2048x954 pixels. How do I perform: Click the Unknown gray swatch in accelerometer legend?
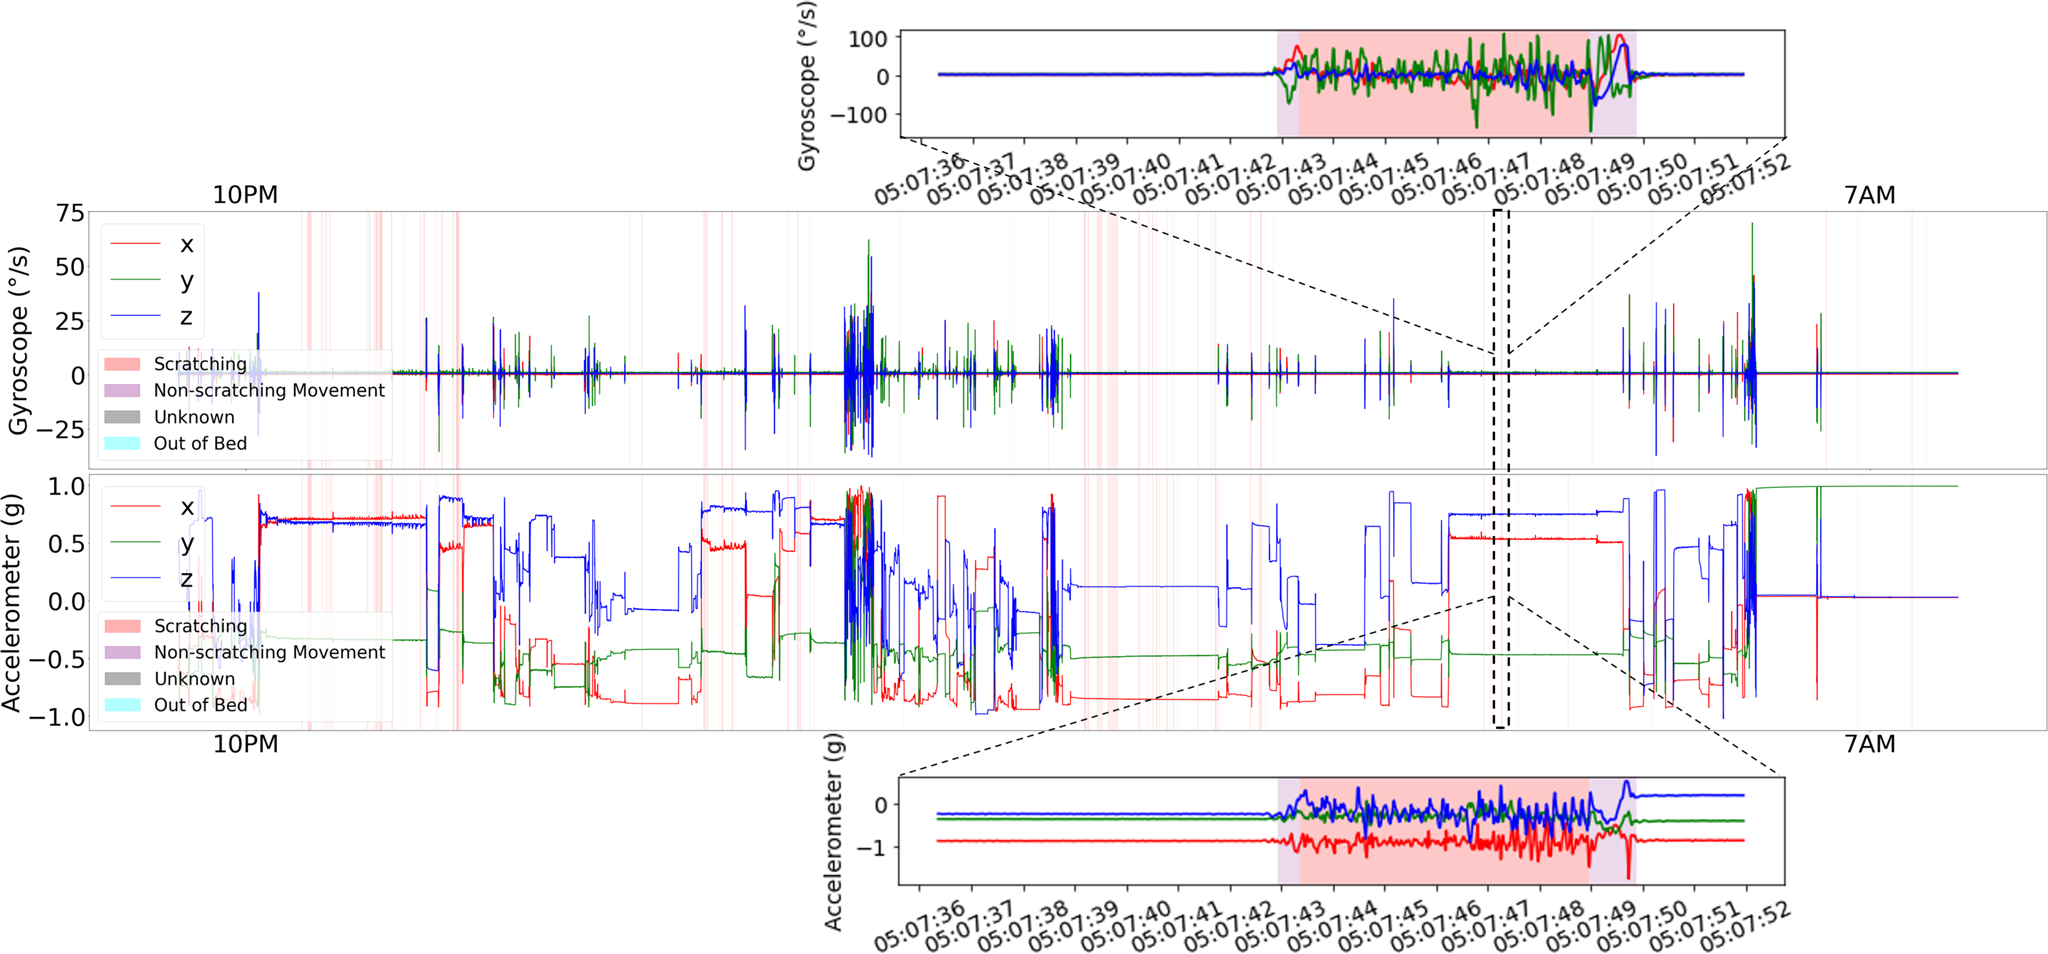[126, 678]
